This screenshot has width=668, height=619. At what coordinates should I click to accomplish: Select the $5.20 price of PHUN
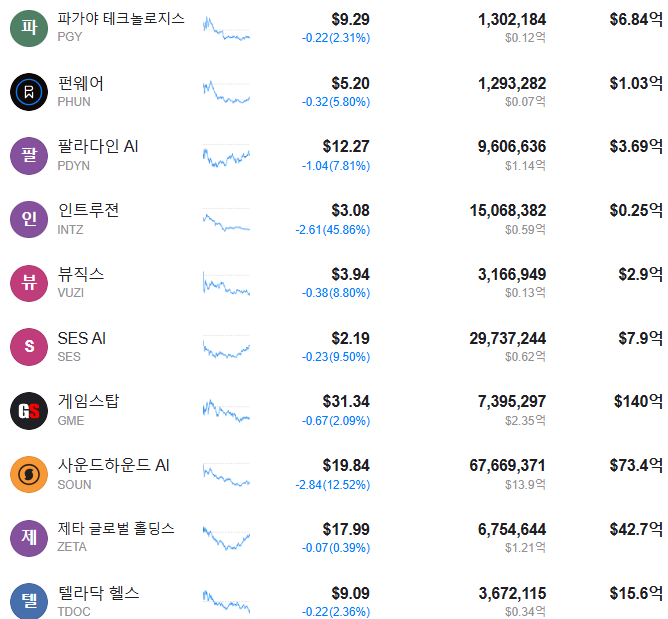tap(351, 83)
